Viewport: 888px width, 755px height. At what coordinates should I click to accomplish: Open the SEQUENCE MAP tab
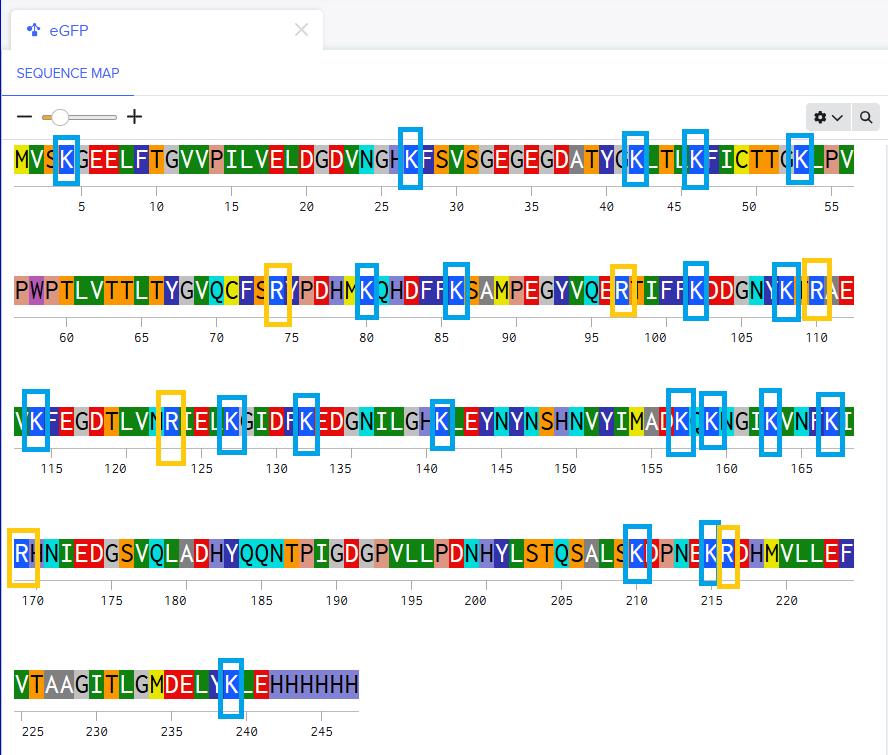[68, 73]
